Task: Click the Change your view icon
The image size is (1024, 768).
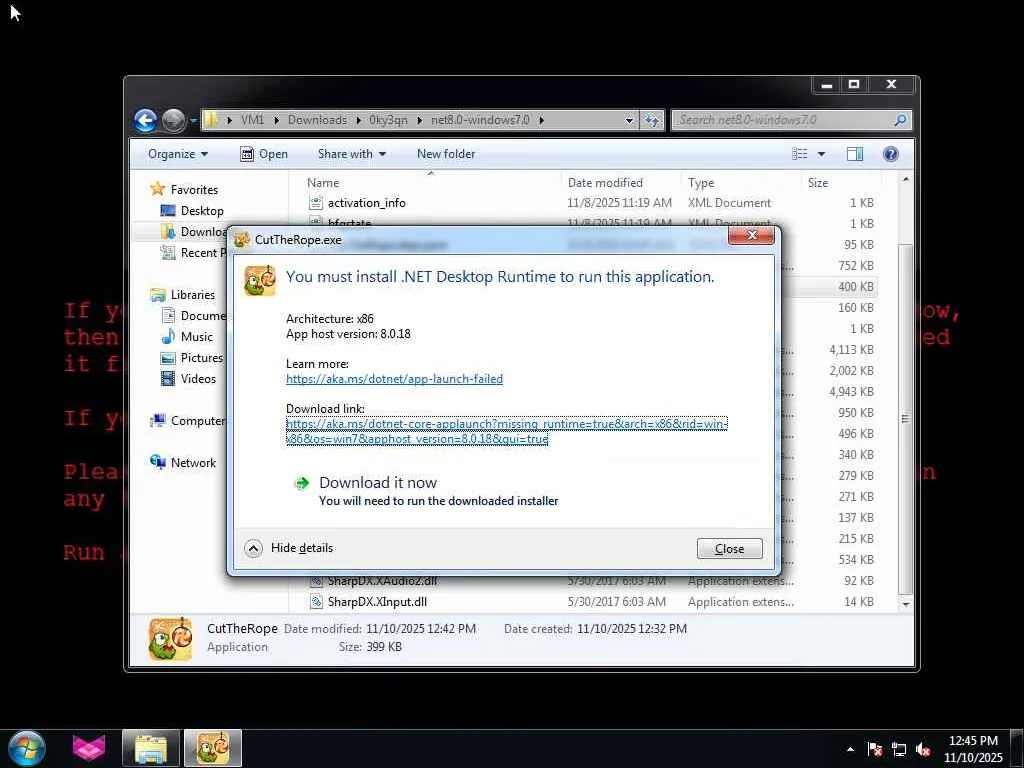Action: click(x=800, y=154)
